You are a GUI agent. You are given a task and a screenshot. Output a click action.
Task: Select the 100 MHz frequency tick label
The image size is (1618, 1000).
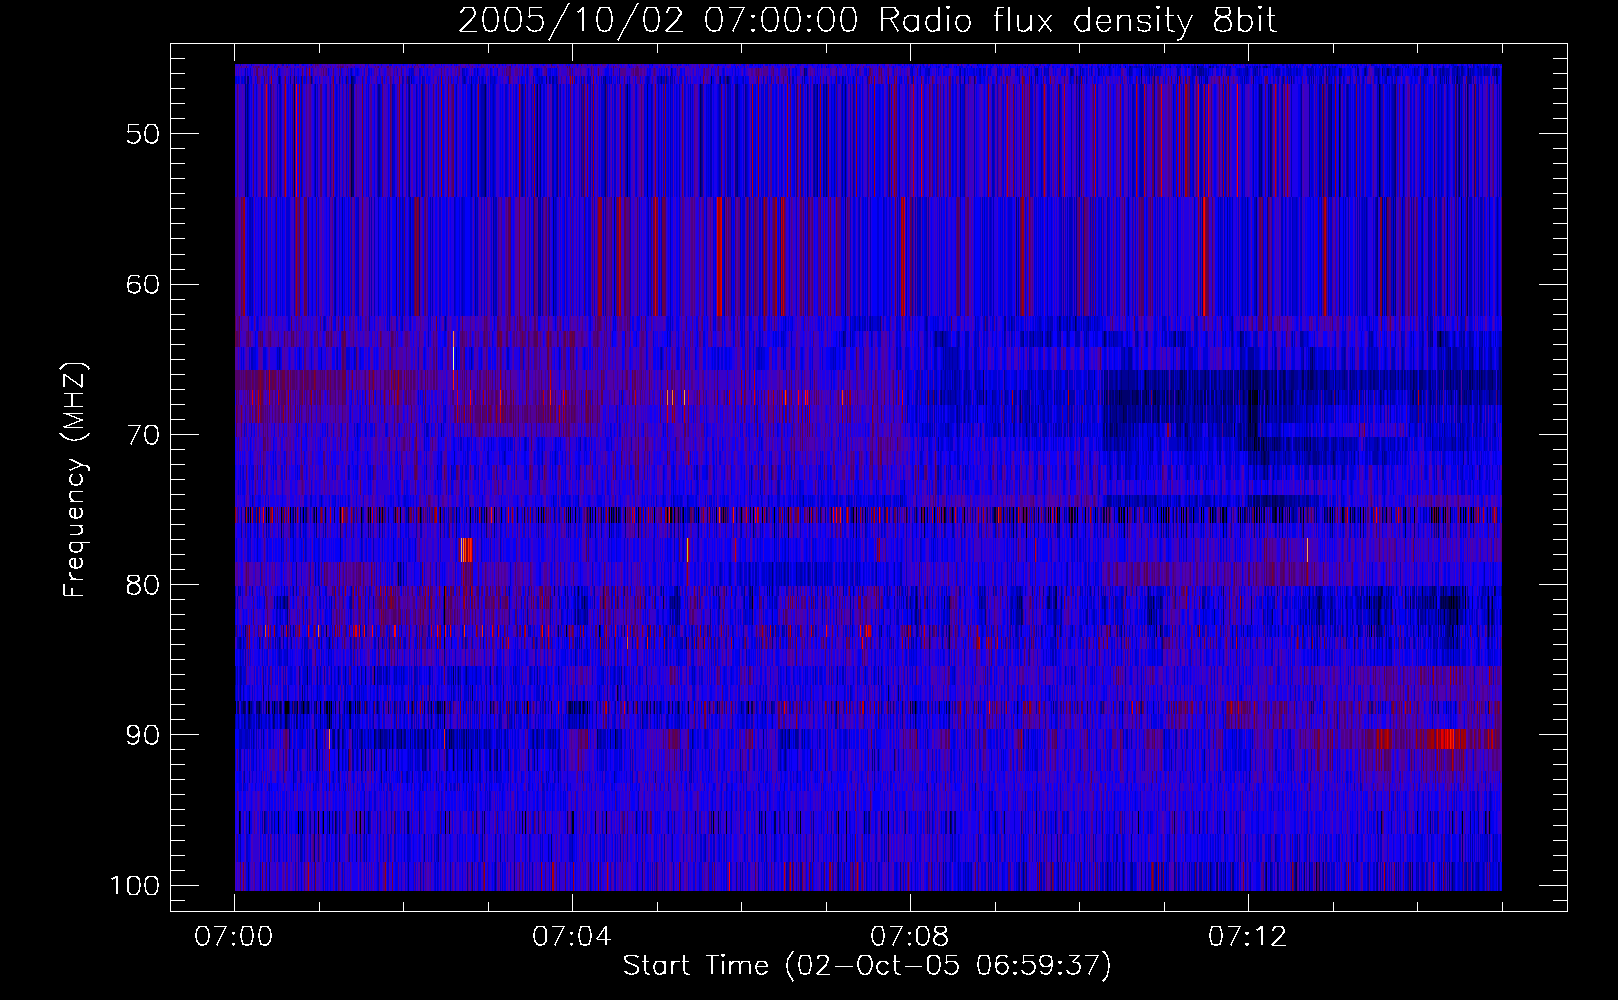tap(134, 885)
